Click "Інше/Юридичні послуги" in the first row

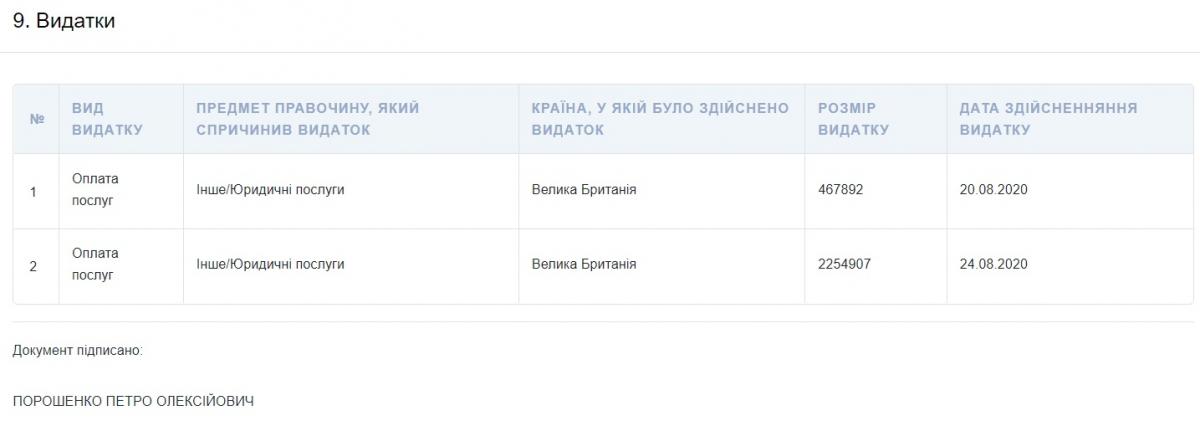tap(270, 190)
